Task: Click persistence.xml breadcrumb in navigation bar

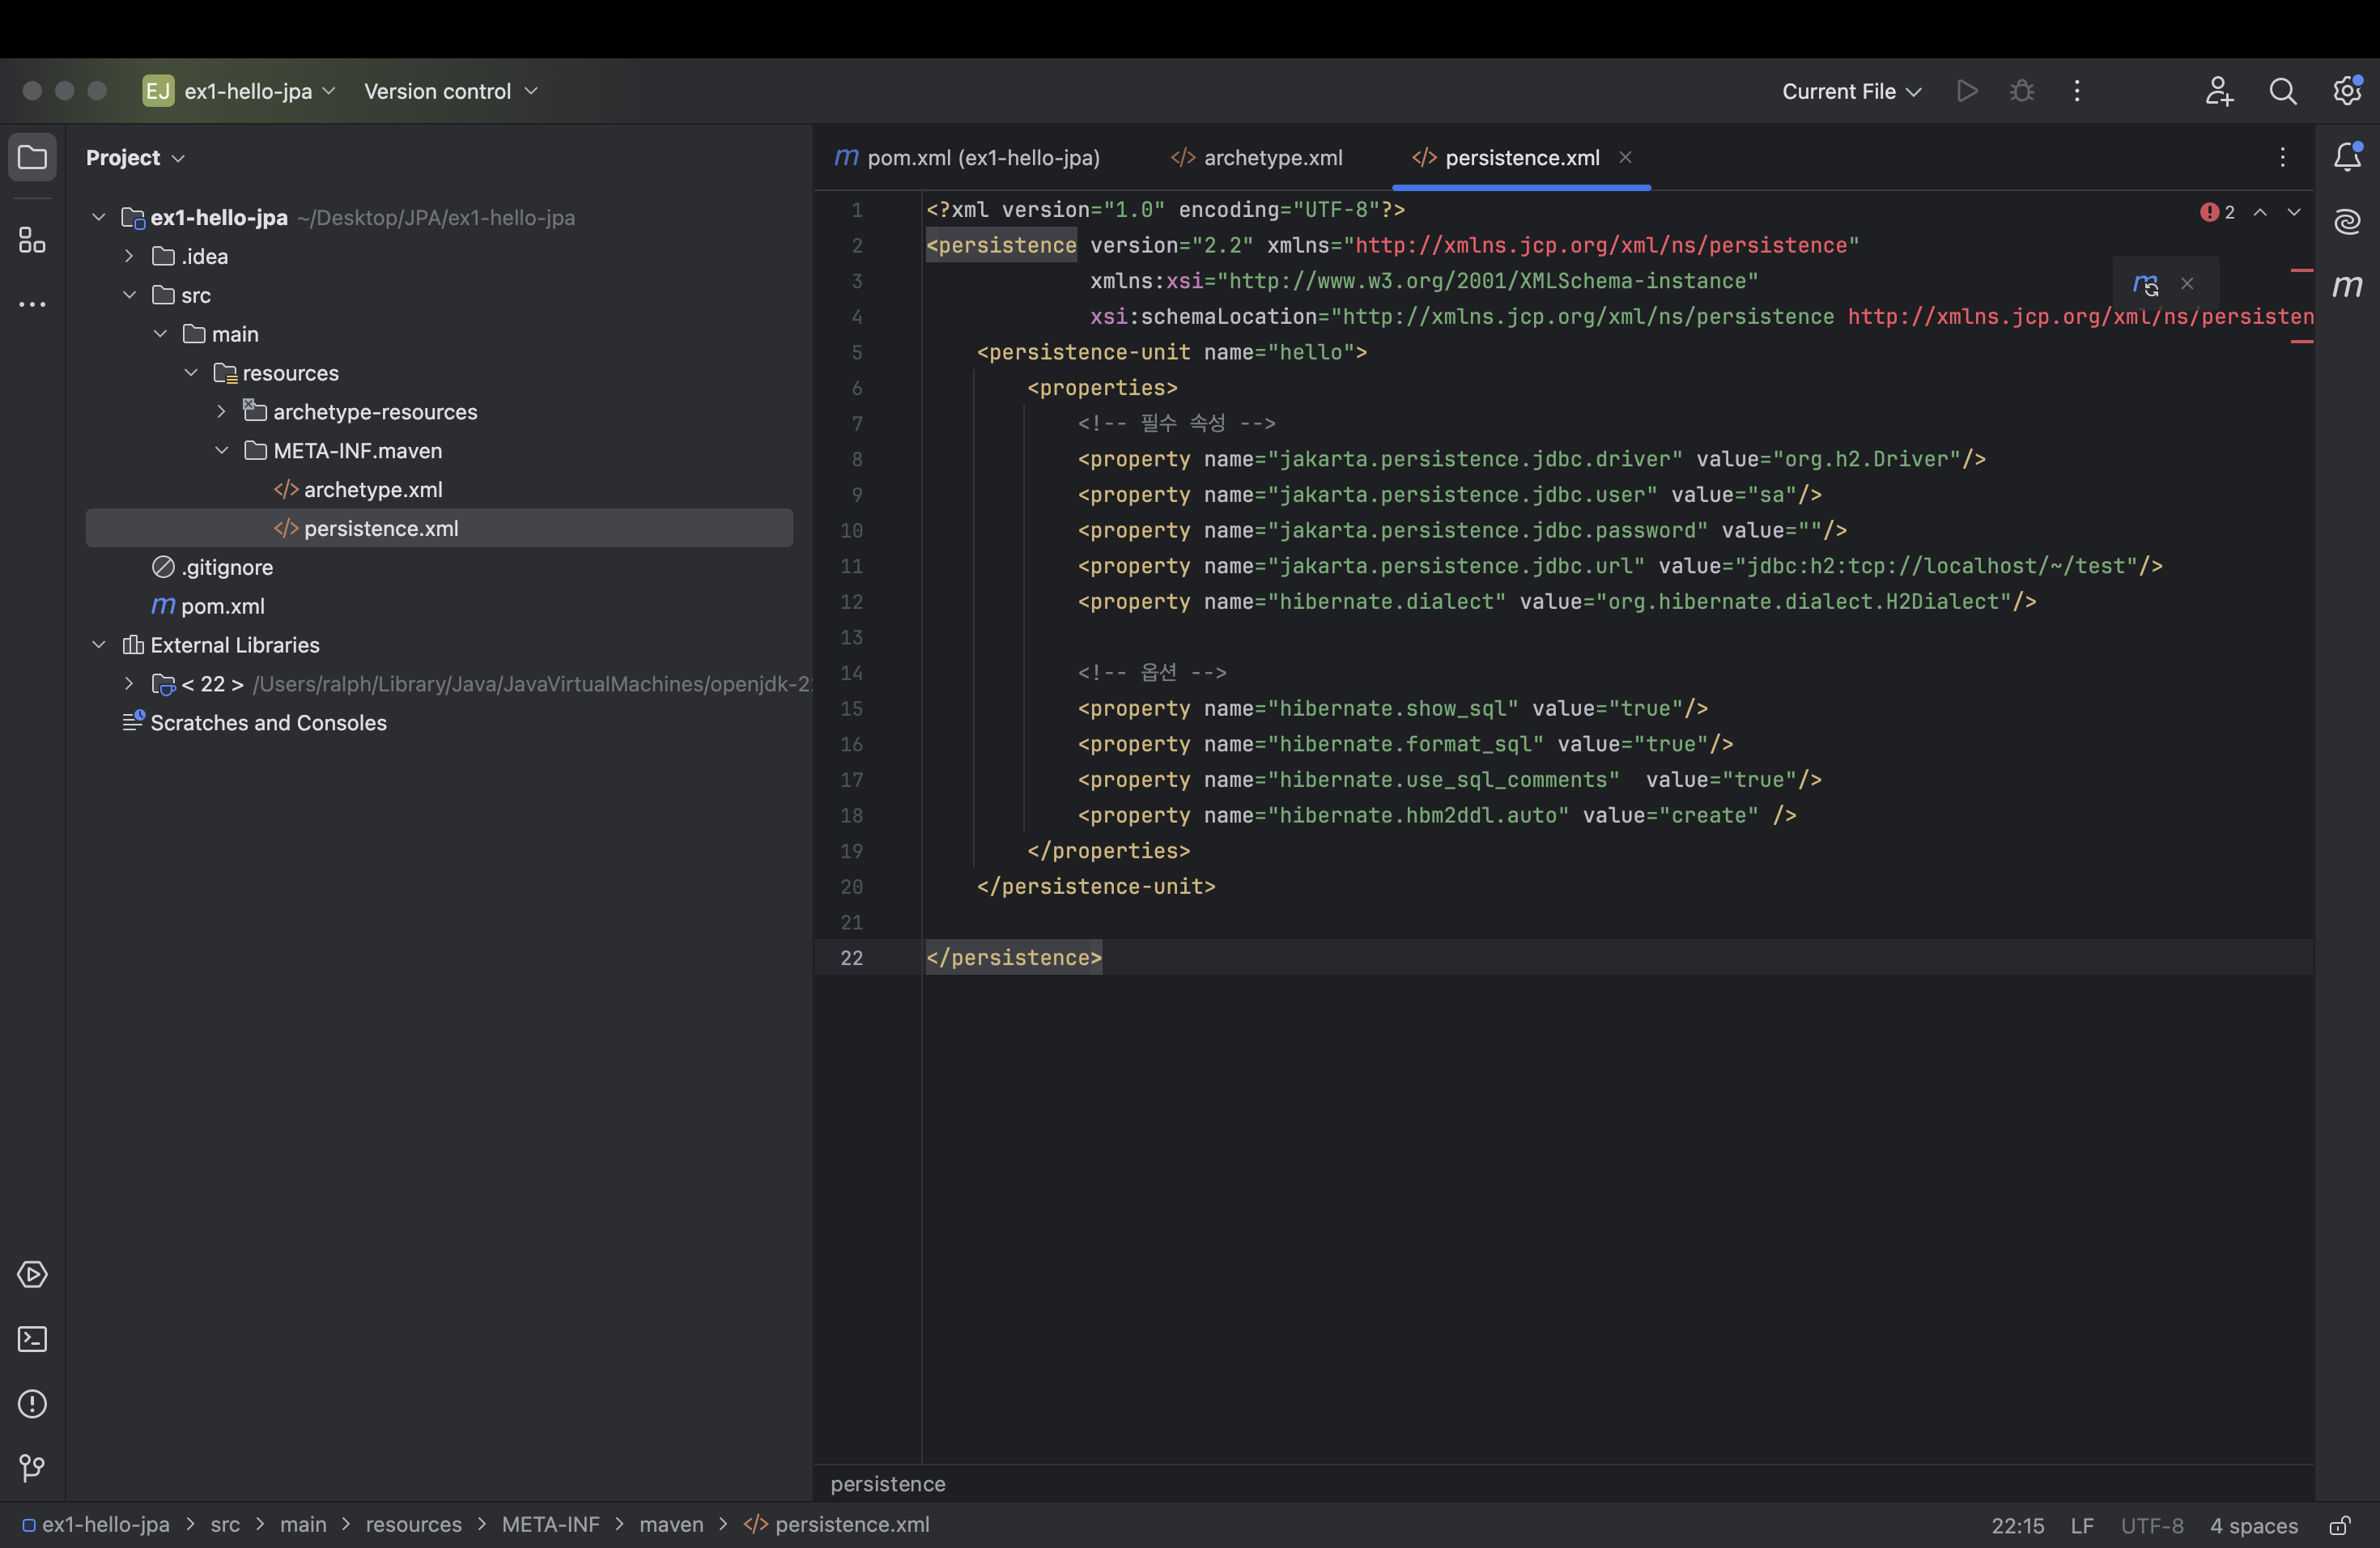Action: (x=837, y=1525)
